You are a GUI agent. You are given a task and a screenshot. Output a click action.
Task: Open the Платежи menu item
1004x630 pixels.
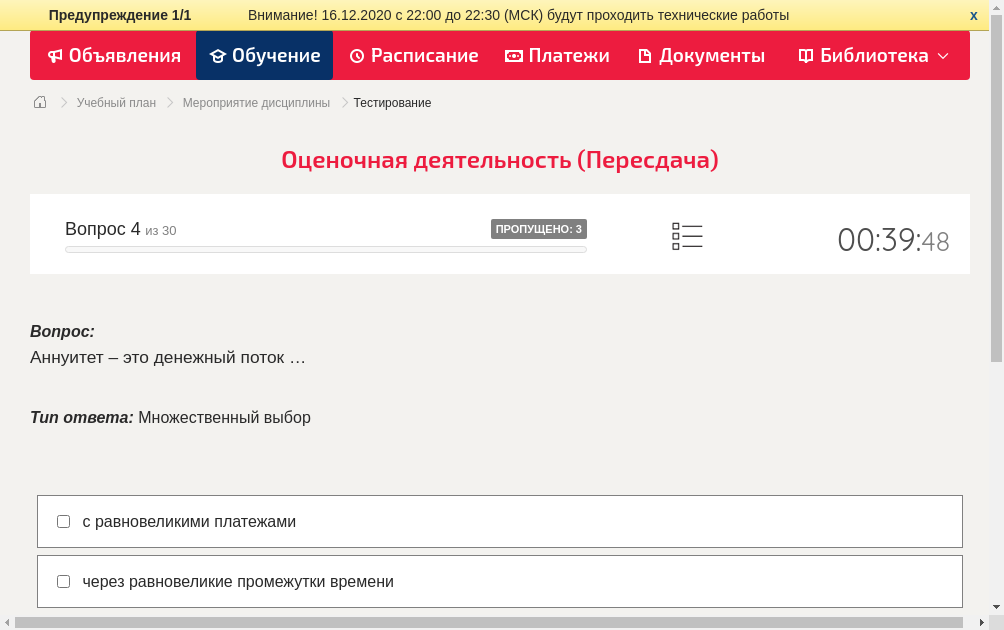(x=557, y=56)
